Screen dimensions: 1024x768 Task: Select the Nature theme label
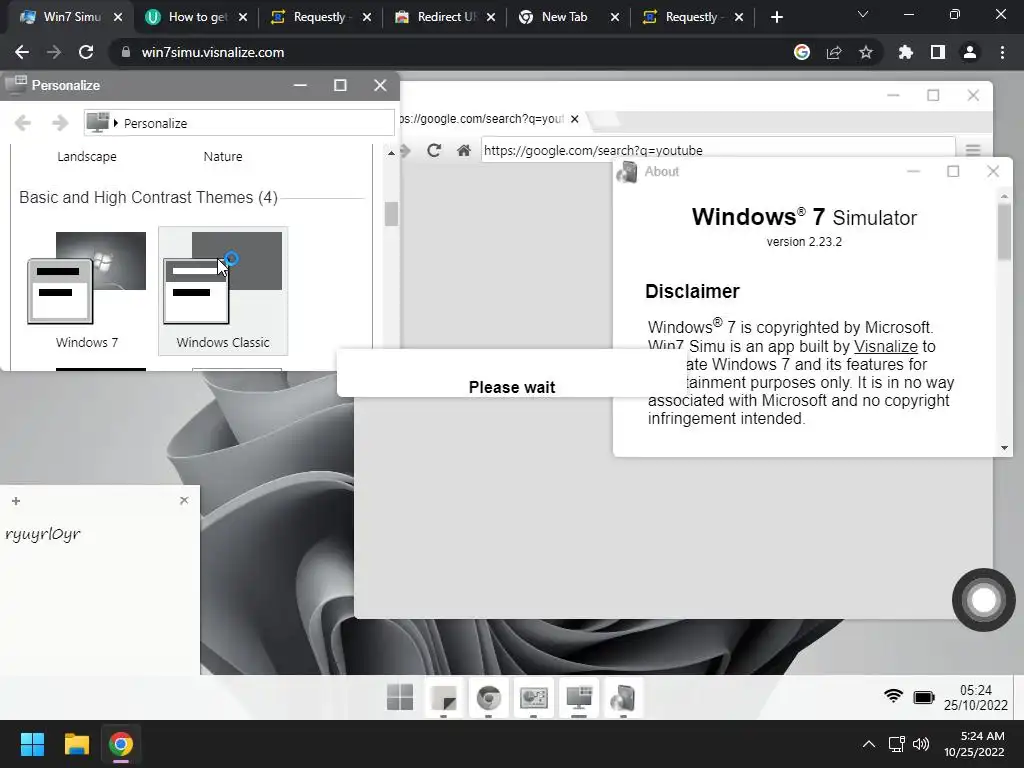[x=223, y=157]
